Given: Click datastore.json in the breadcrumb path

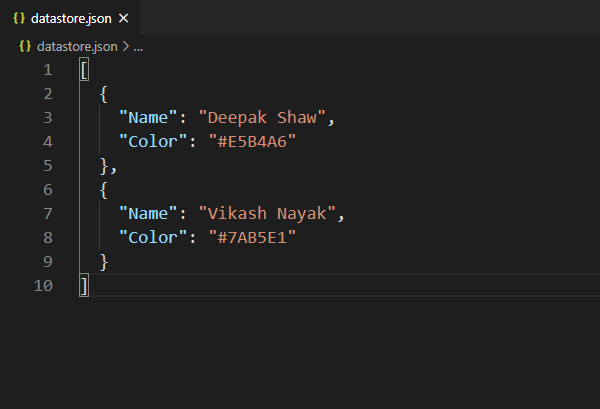Looking at the screenshot, I should (x=76, y=46).
